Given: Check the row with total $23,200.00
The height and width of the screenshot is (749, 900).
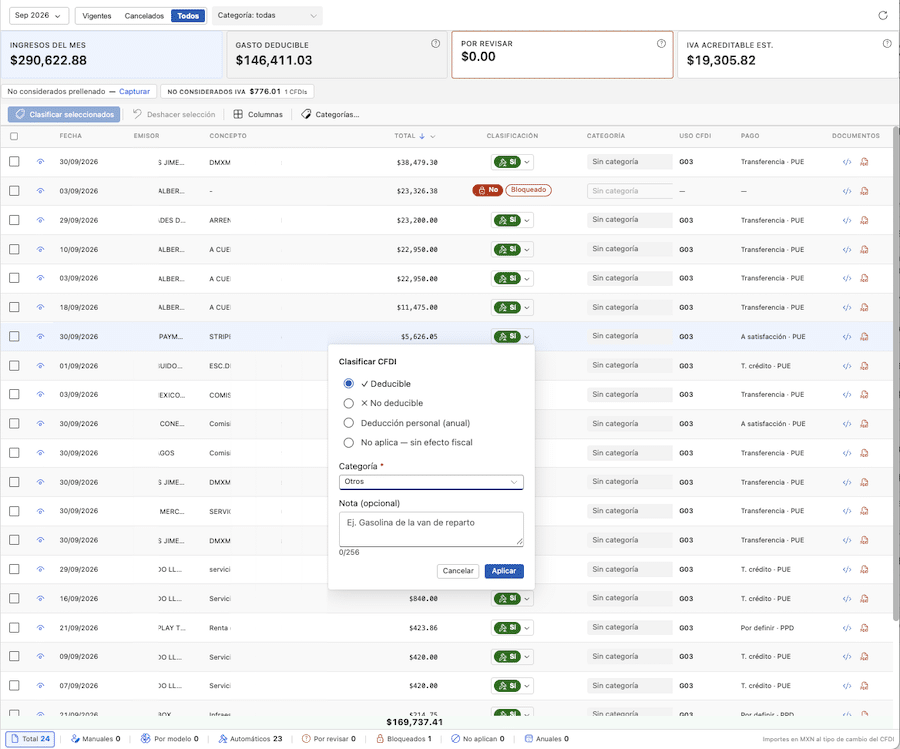Looking at the screenshot, I should click(x=14, y=220).
